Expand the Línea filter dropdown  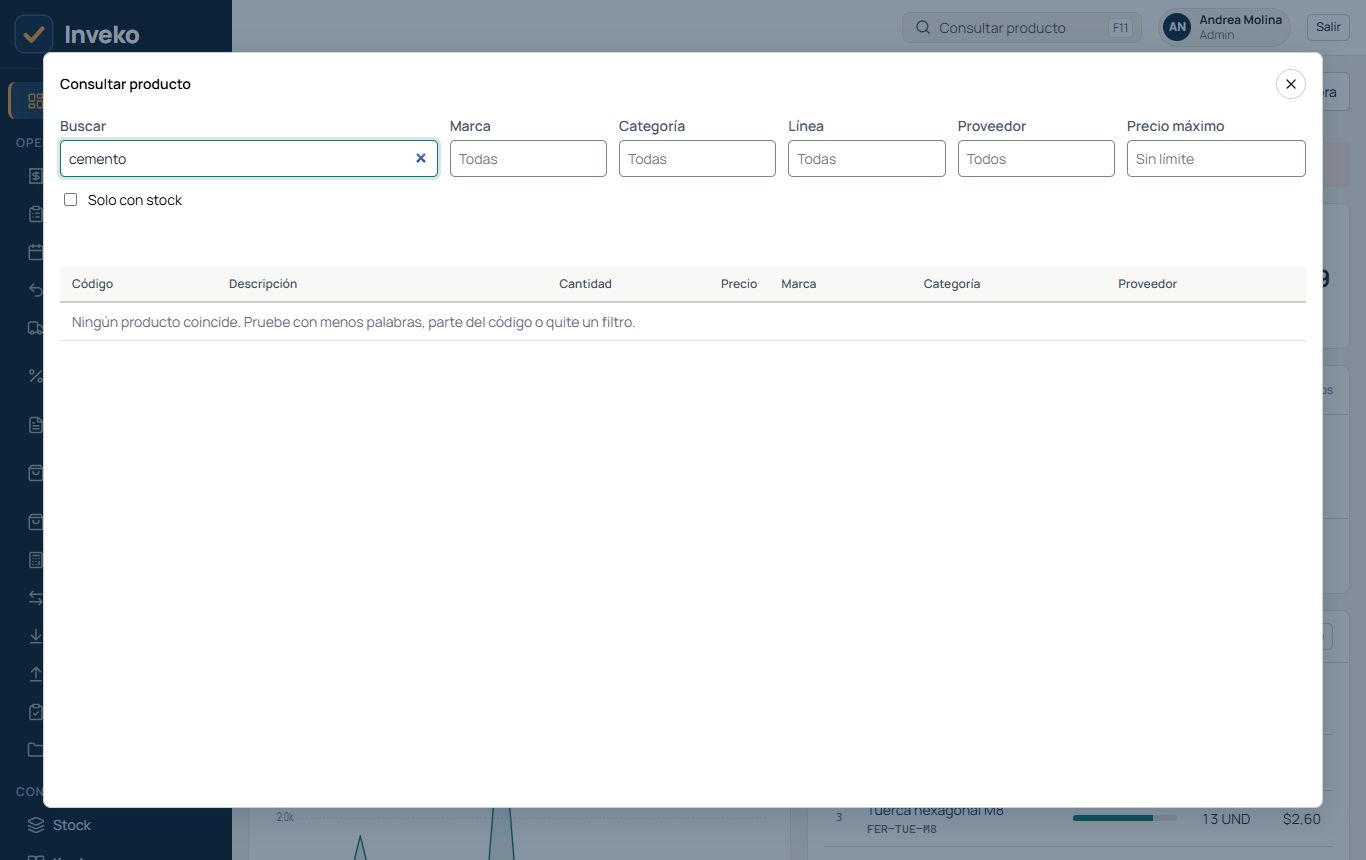[866, 159]
